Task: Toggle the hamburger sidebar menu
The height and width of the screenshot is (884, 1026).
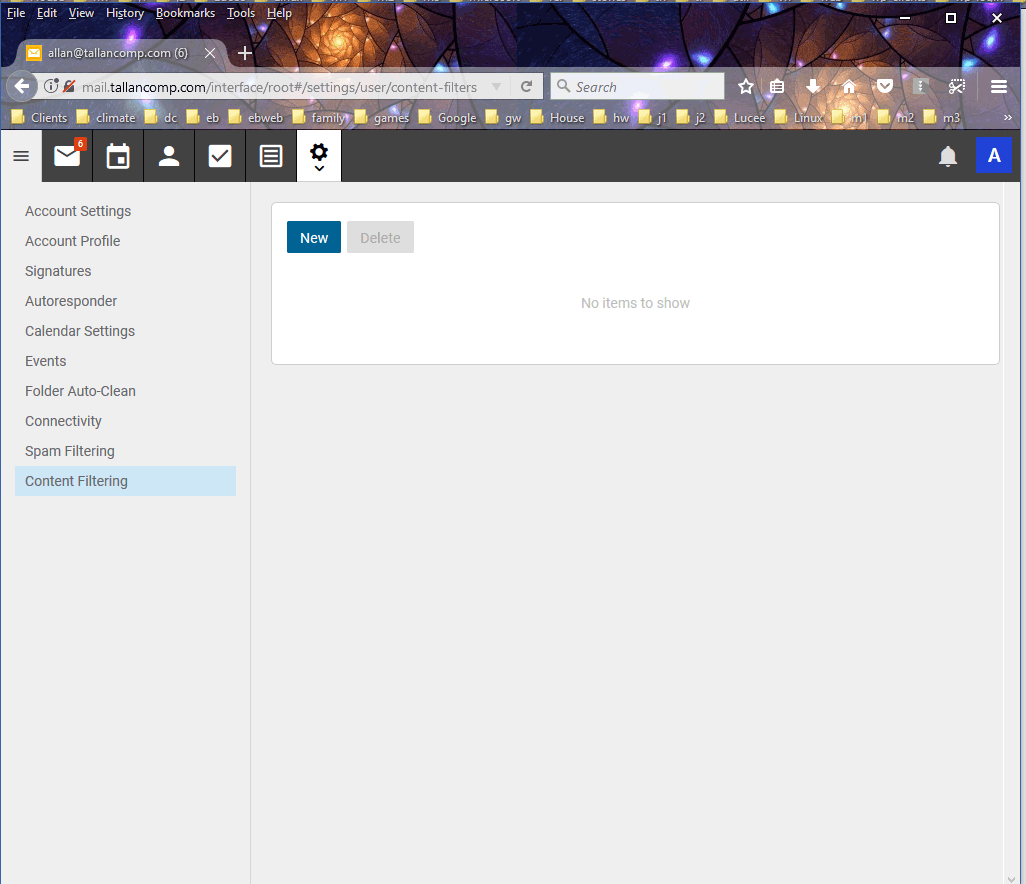Action: (x=21, y=156)
